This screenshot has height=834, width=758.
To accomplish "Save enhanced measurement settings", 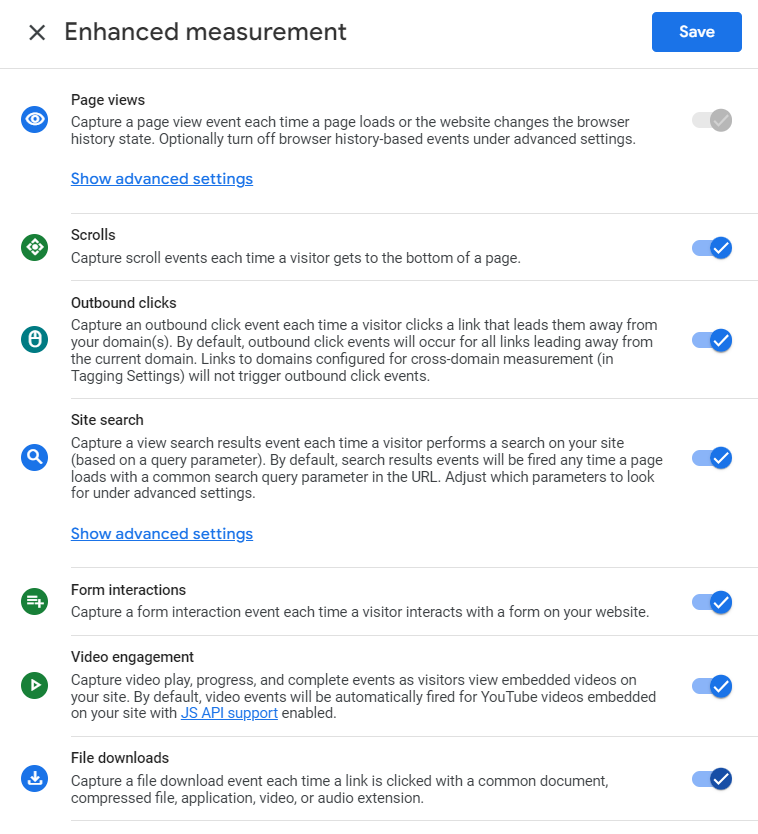I will 697,32.
